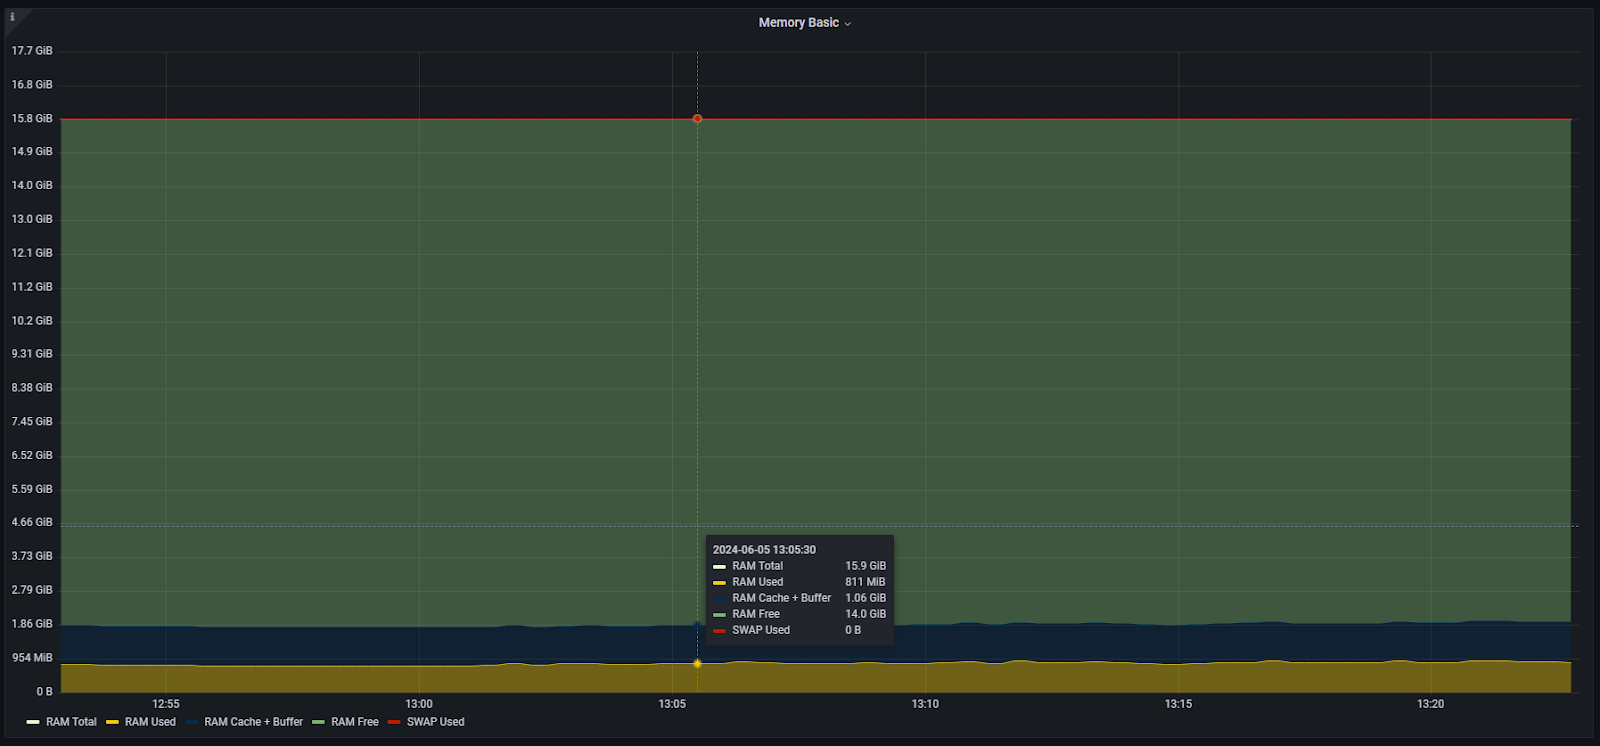1600x746 pixels.
Task: Click the green RAM Free legend swatch
Action: [x=318, y=722]
